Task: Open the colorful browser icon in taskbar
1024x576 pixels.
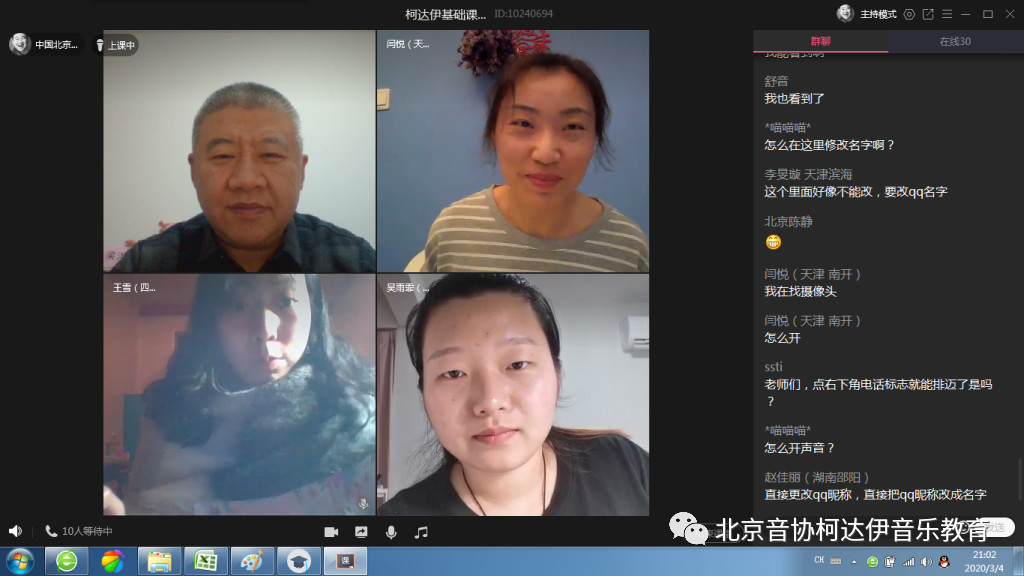Action: (112, 562)
